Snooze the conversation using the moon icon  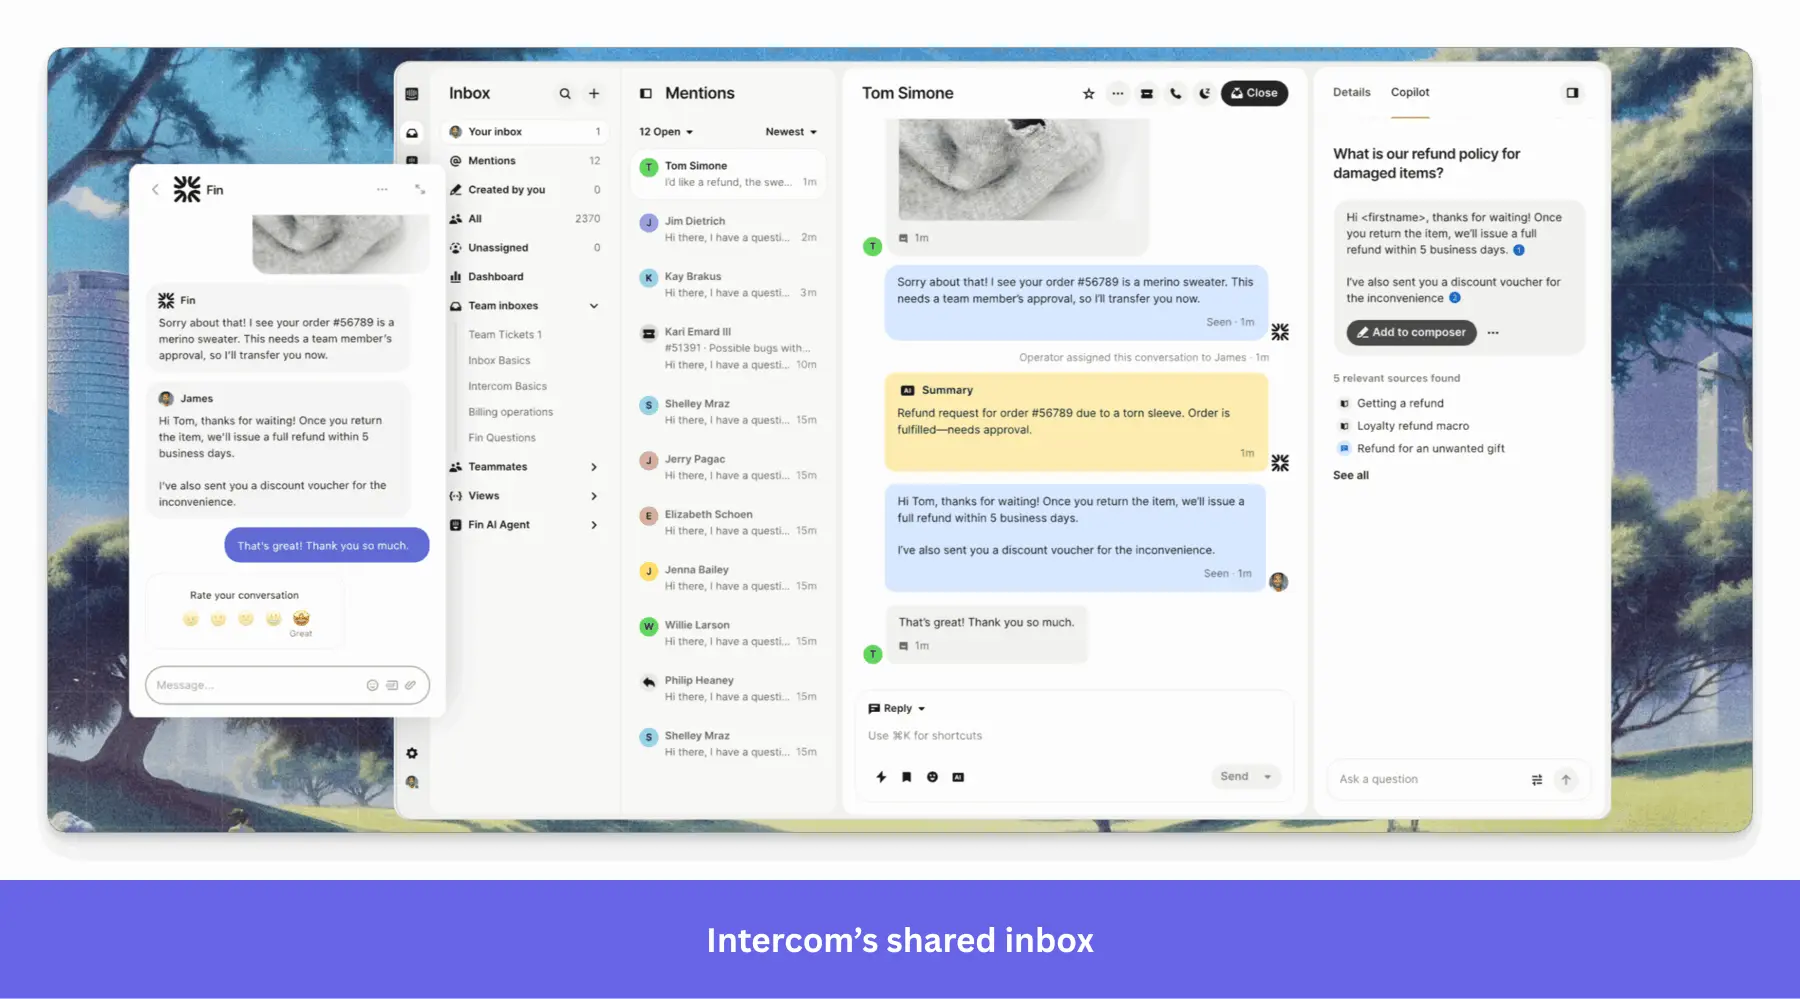tap(1204, 93)
